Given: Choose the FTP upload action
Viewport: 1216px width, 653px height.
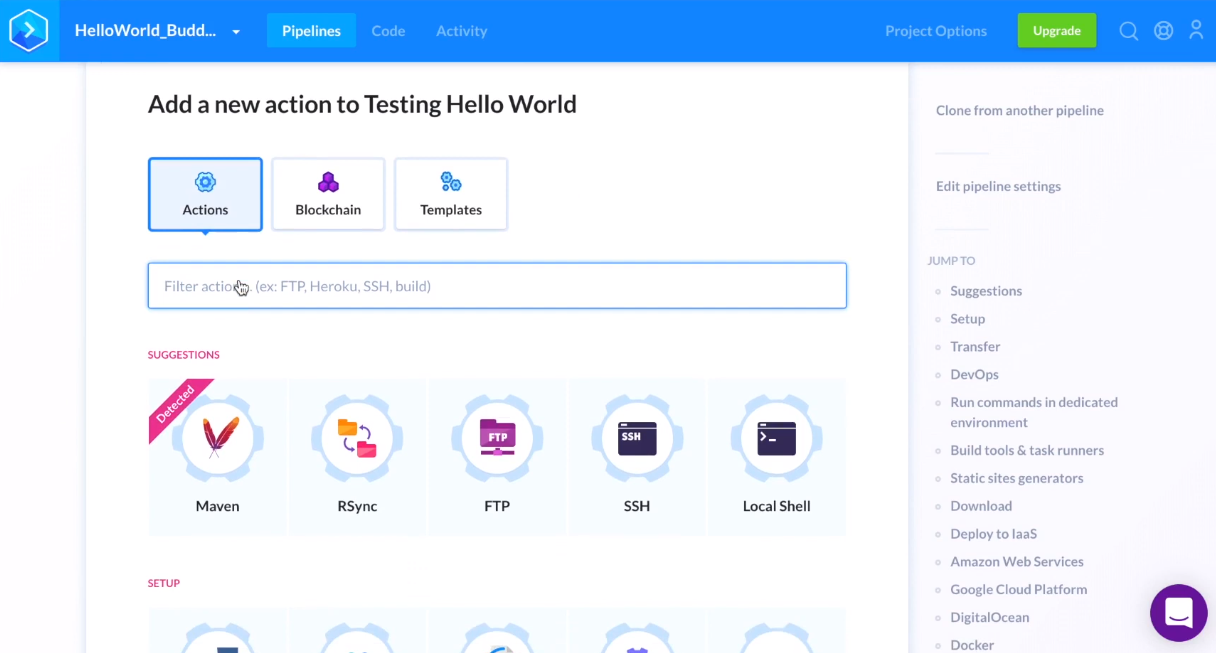Looking at the screenshot, I should click(x=497, y=437).
